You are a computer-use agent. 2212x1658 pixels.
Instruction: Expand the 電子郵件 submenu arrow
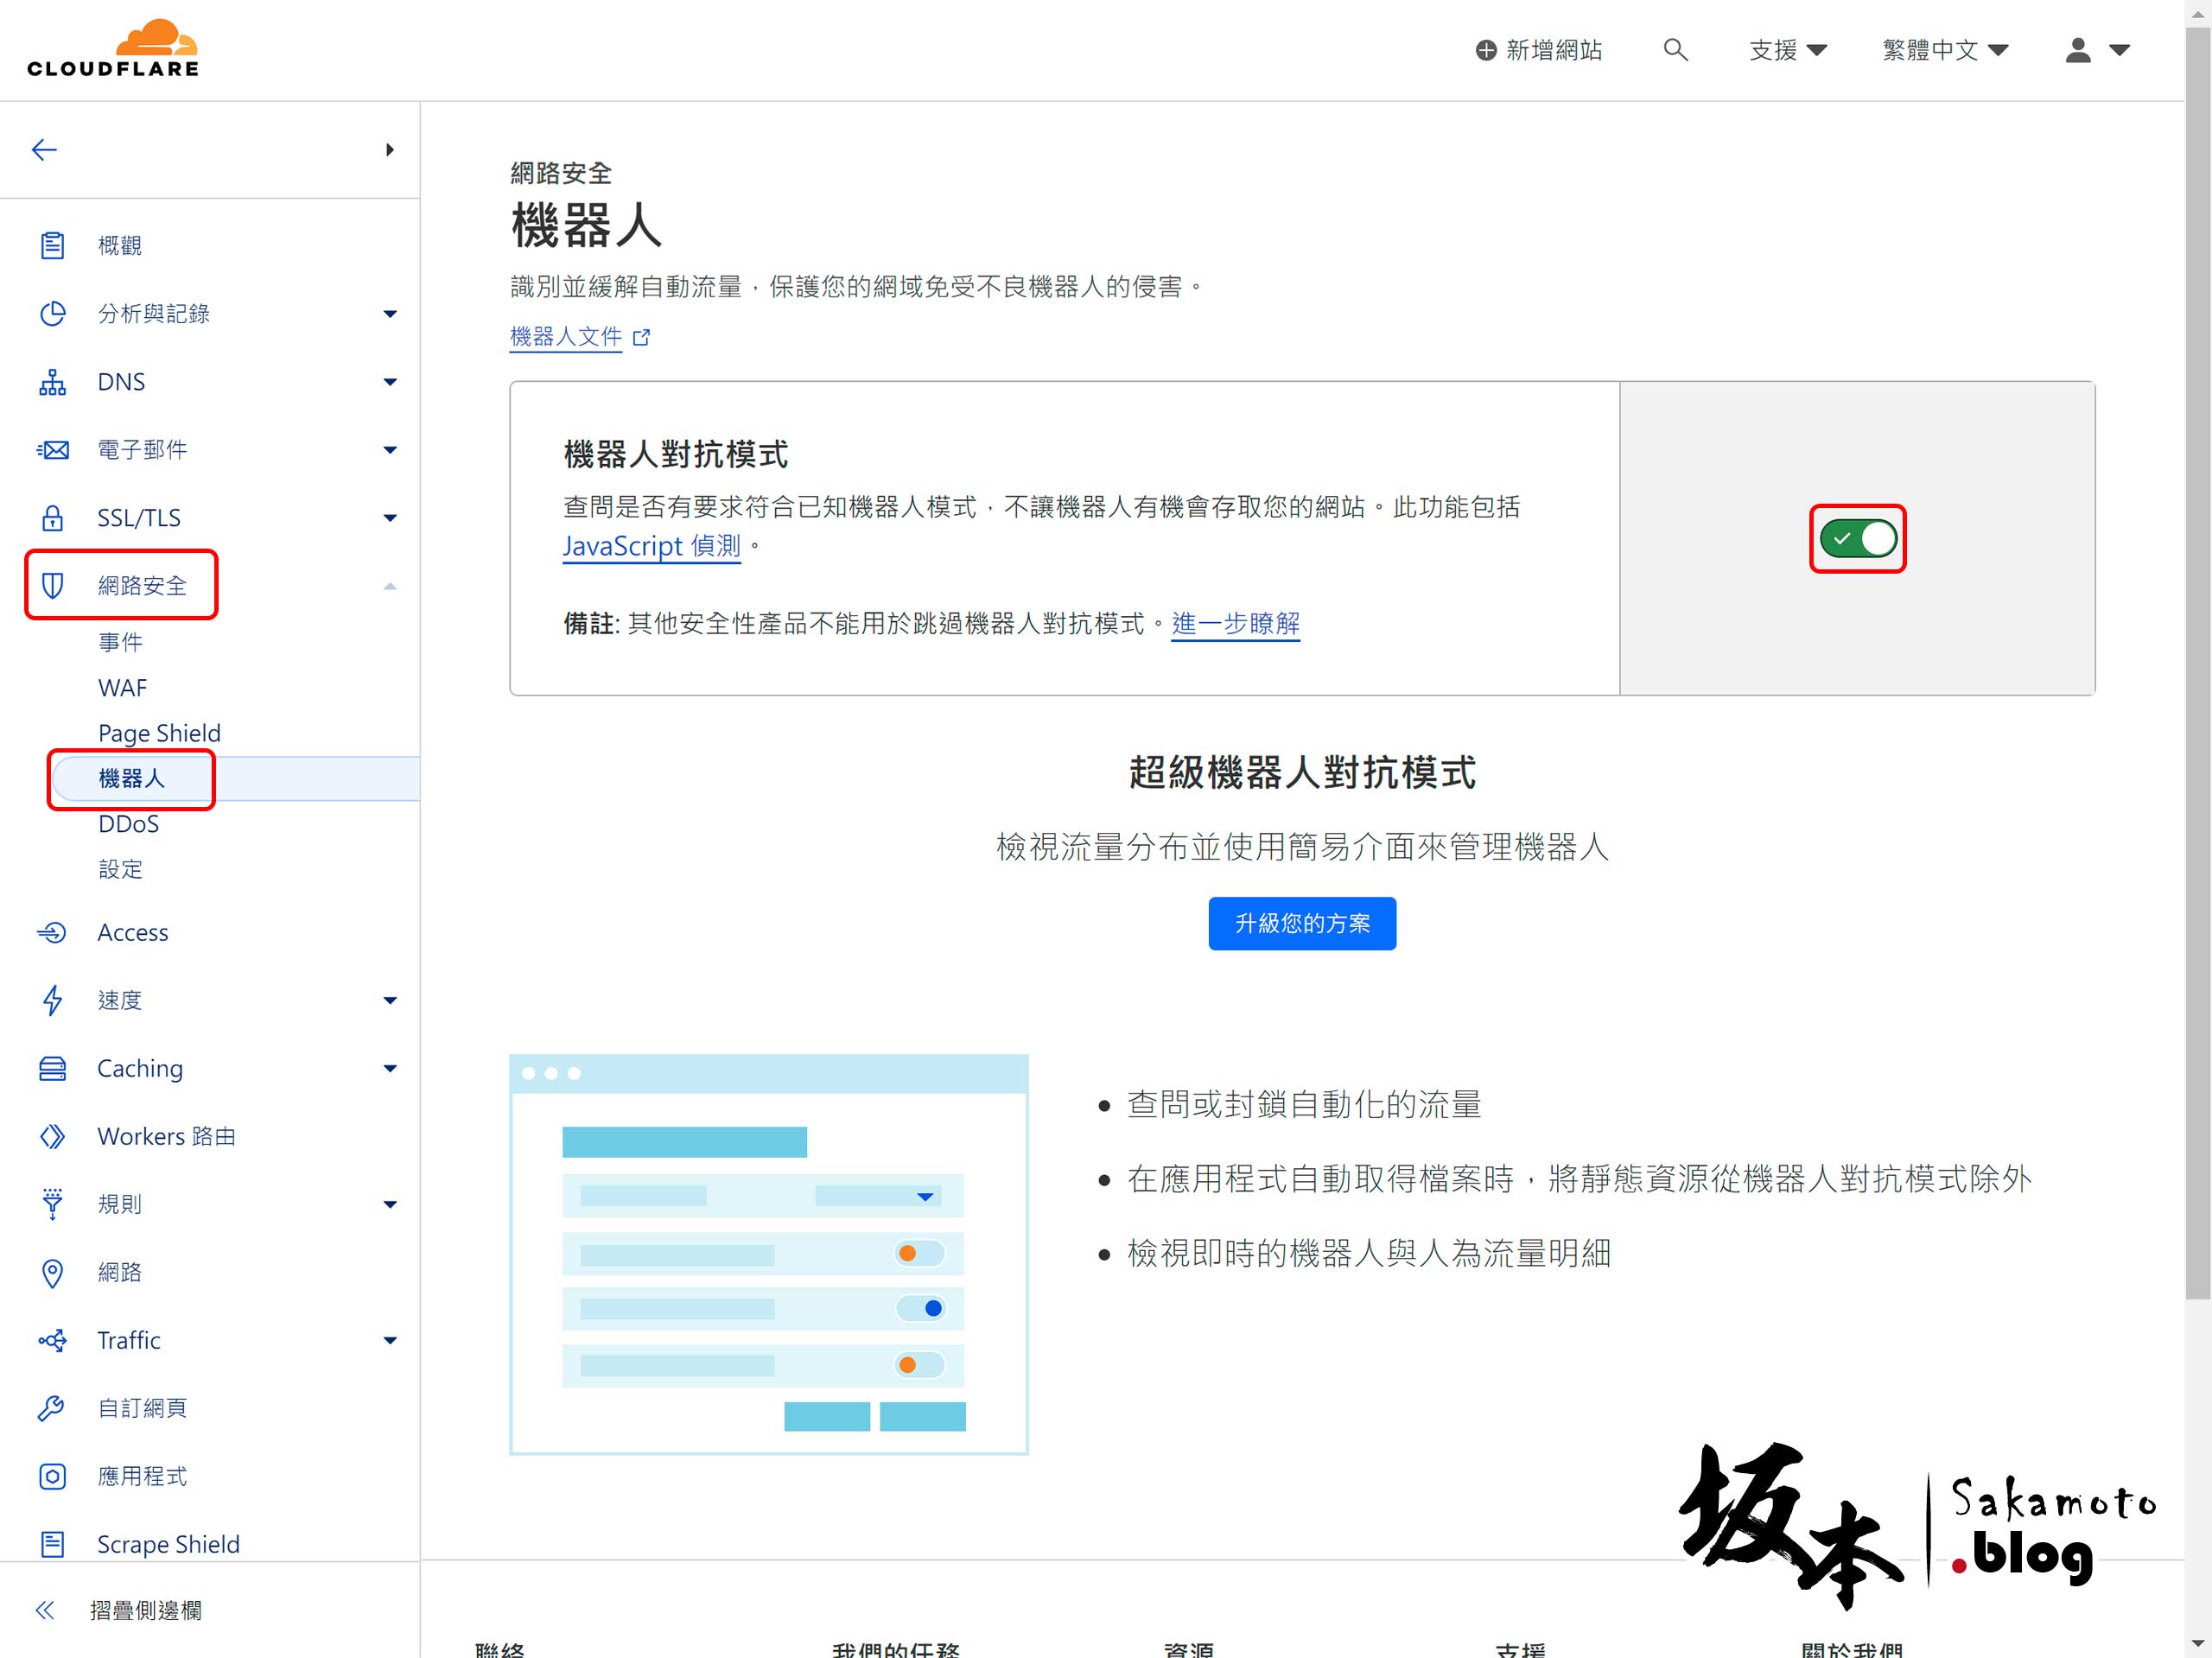tap(390, 450)
